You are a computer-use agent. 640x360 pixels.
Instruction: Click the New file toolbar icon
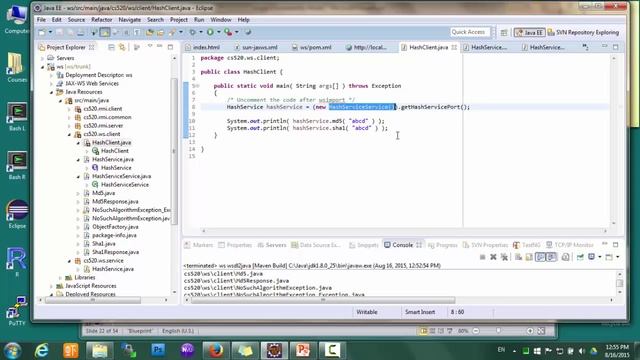[x=42, y=32]
